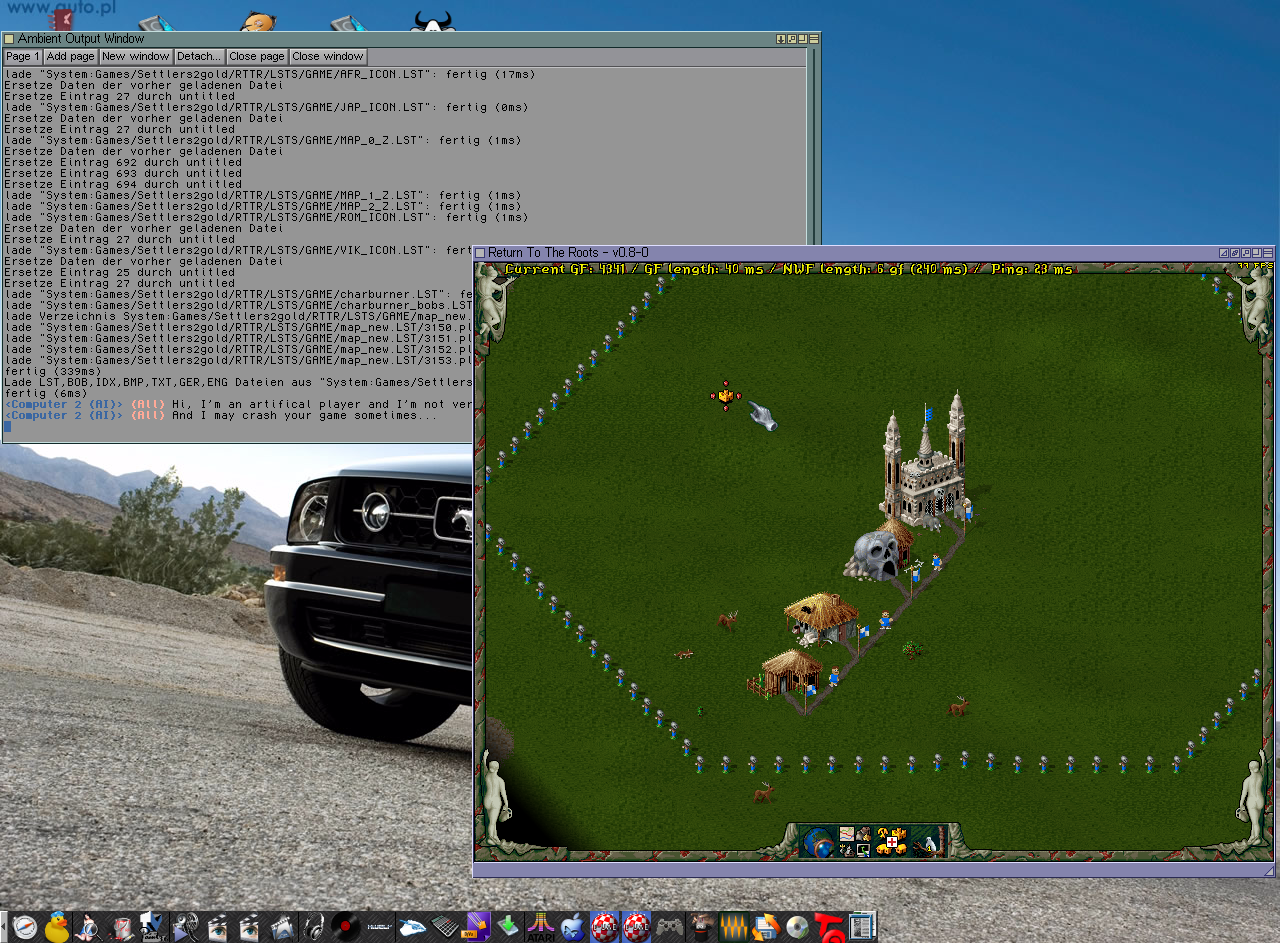Launch the calculator keypad dock icon
The height and width of the screenshot is (943, 1280).
[x=446, y=926]
